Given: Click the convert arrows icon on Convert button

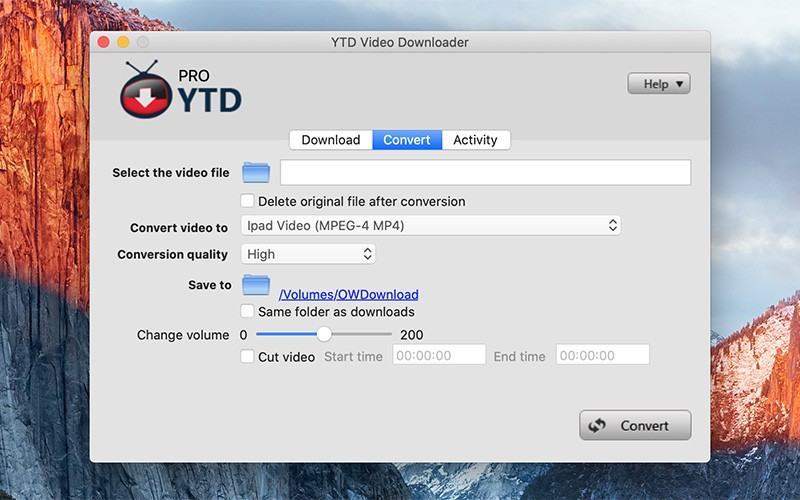Looking at the screenshot, I should click(597, 426).
